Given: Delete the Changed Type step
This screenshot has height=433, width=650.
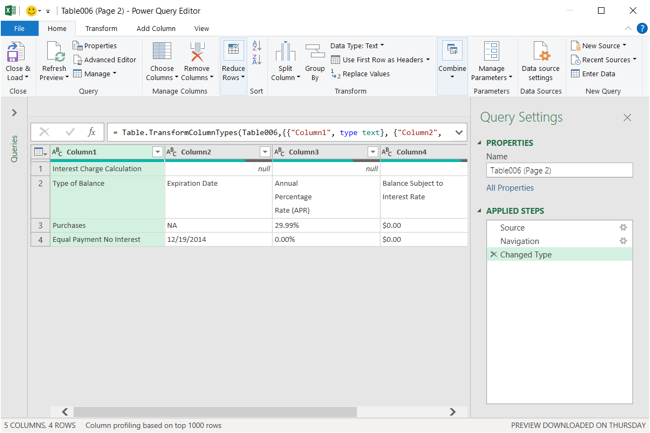Looking at the screenshot, I should (x=493, y=255).
